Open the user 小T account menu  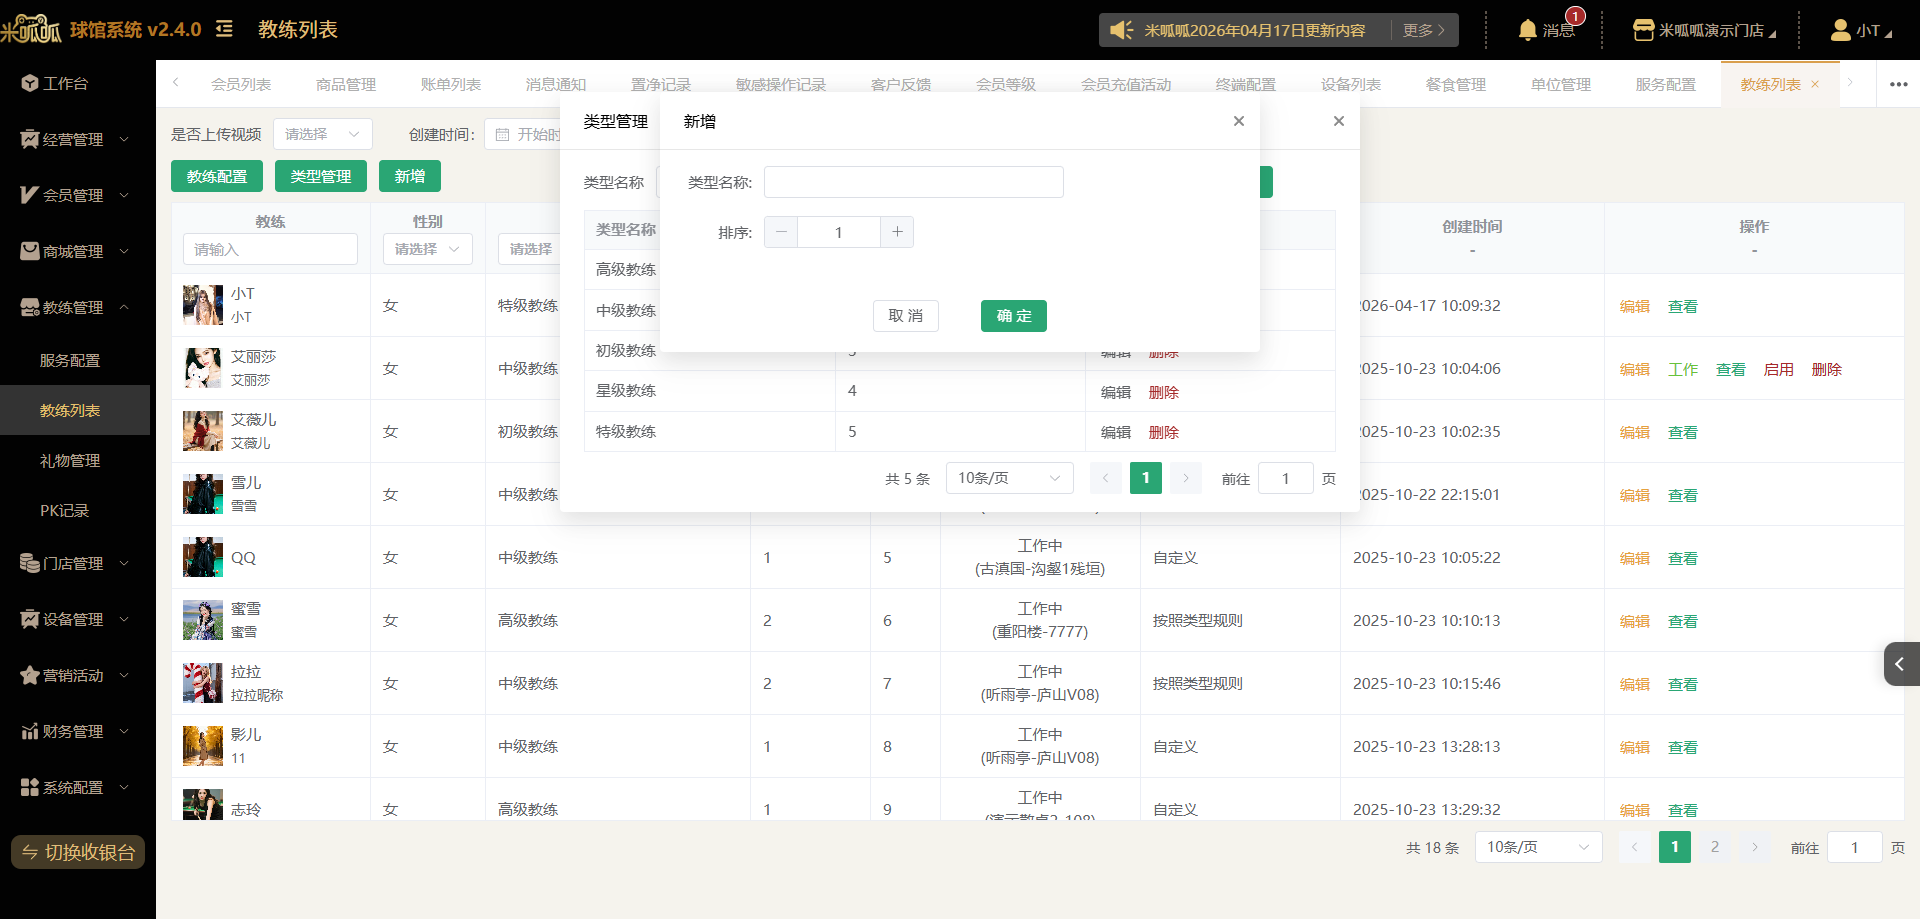pos(1861,30)
